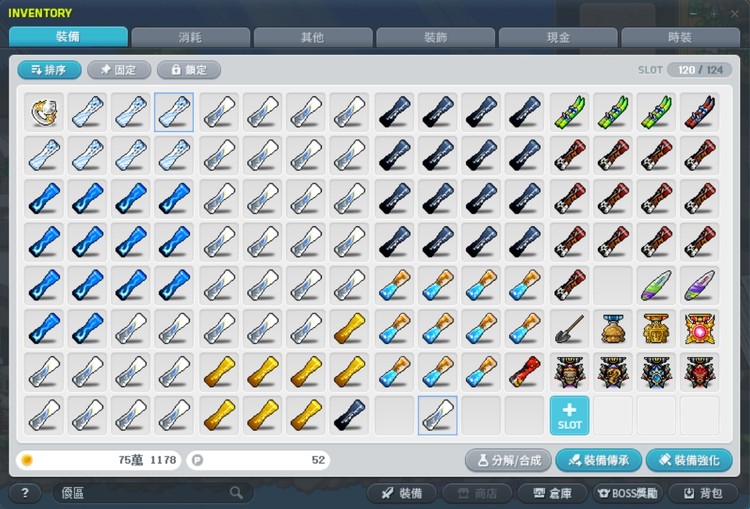The width and height of the screenshot is (750, 509).
Task: Open the 其他 tab
Action: [x=313, y=37]
